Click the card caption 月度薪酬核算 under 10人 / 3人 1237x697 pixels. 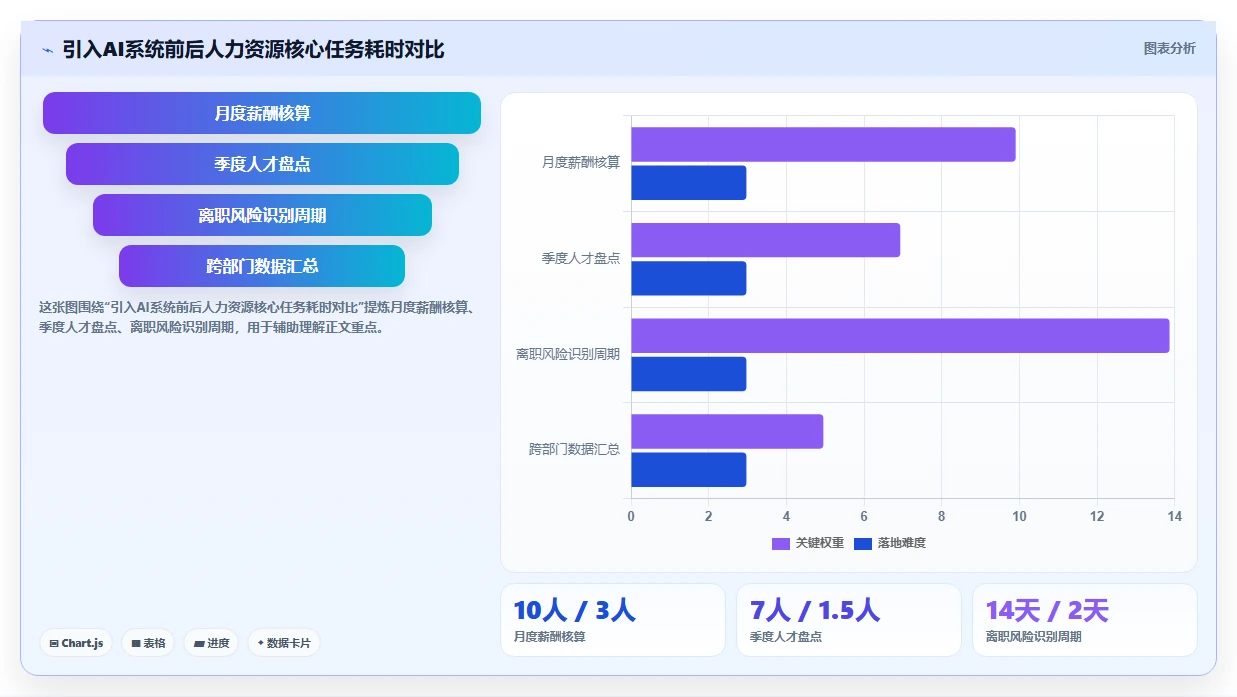tap(550, 636)
